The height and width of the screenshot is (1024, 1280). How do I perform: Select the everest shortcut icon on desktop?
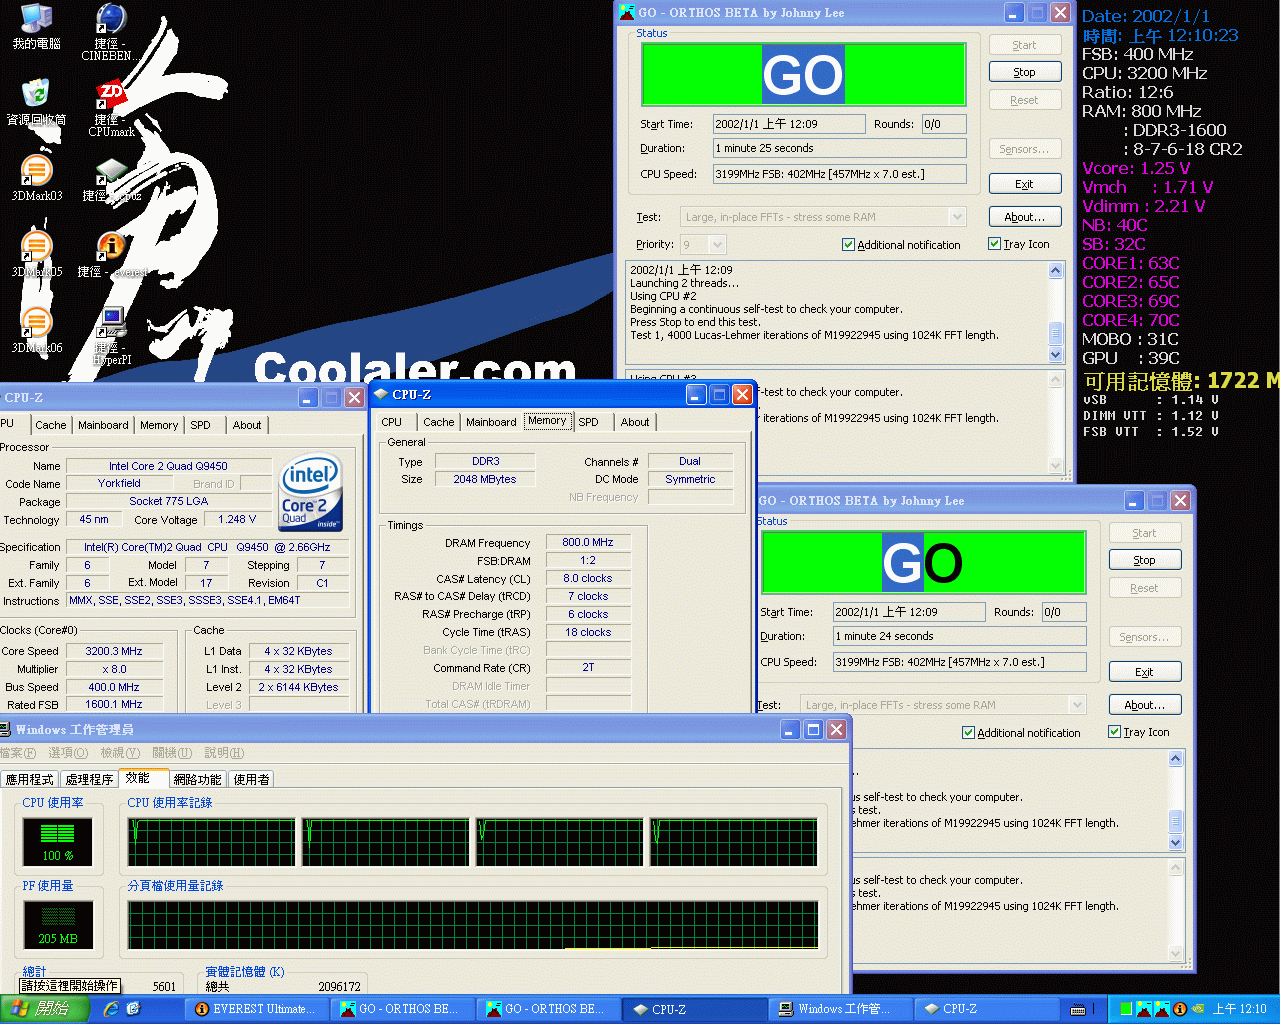coord(111,254)
